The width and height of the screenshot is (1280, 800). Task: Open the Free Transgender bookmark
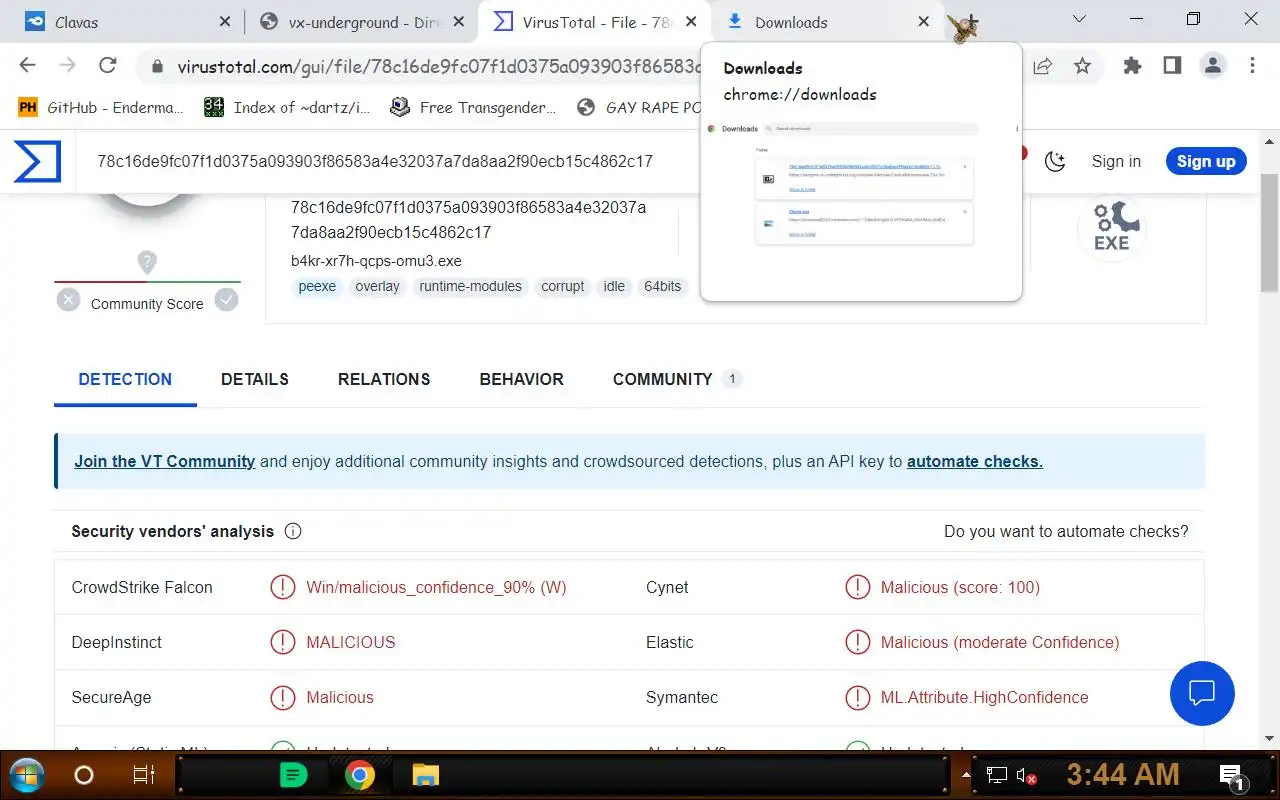[473, 107]
